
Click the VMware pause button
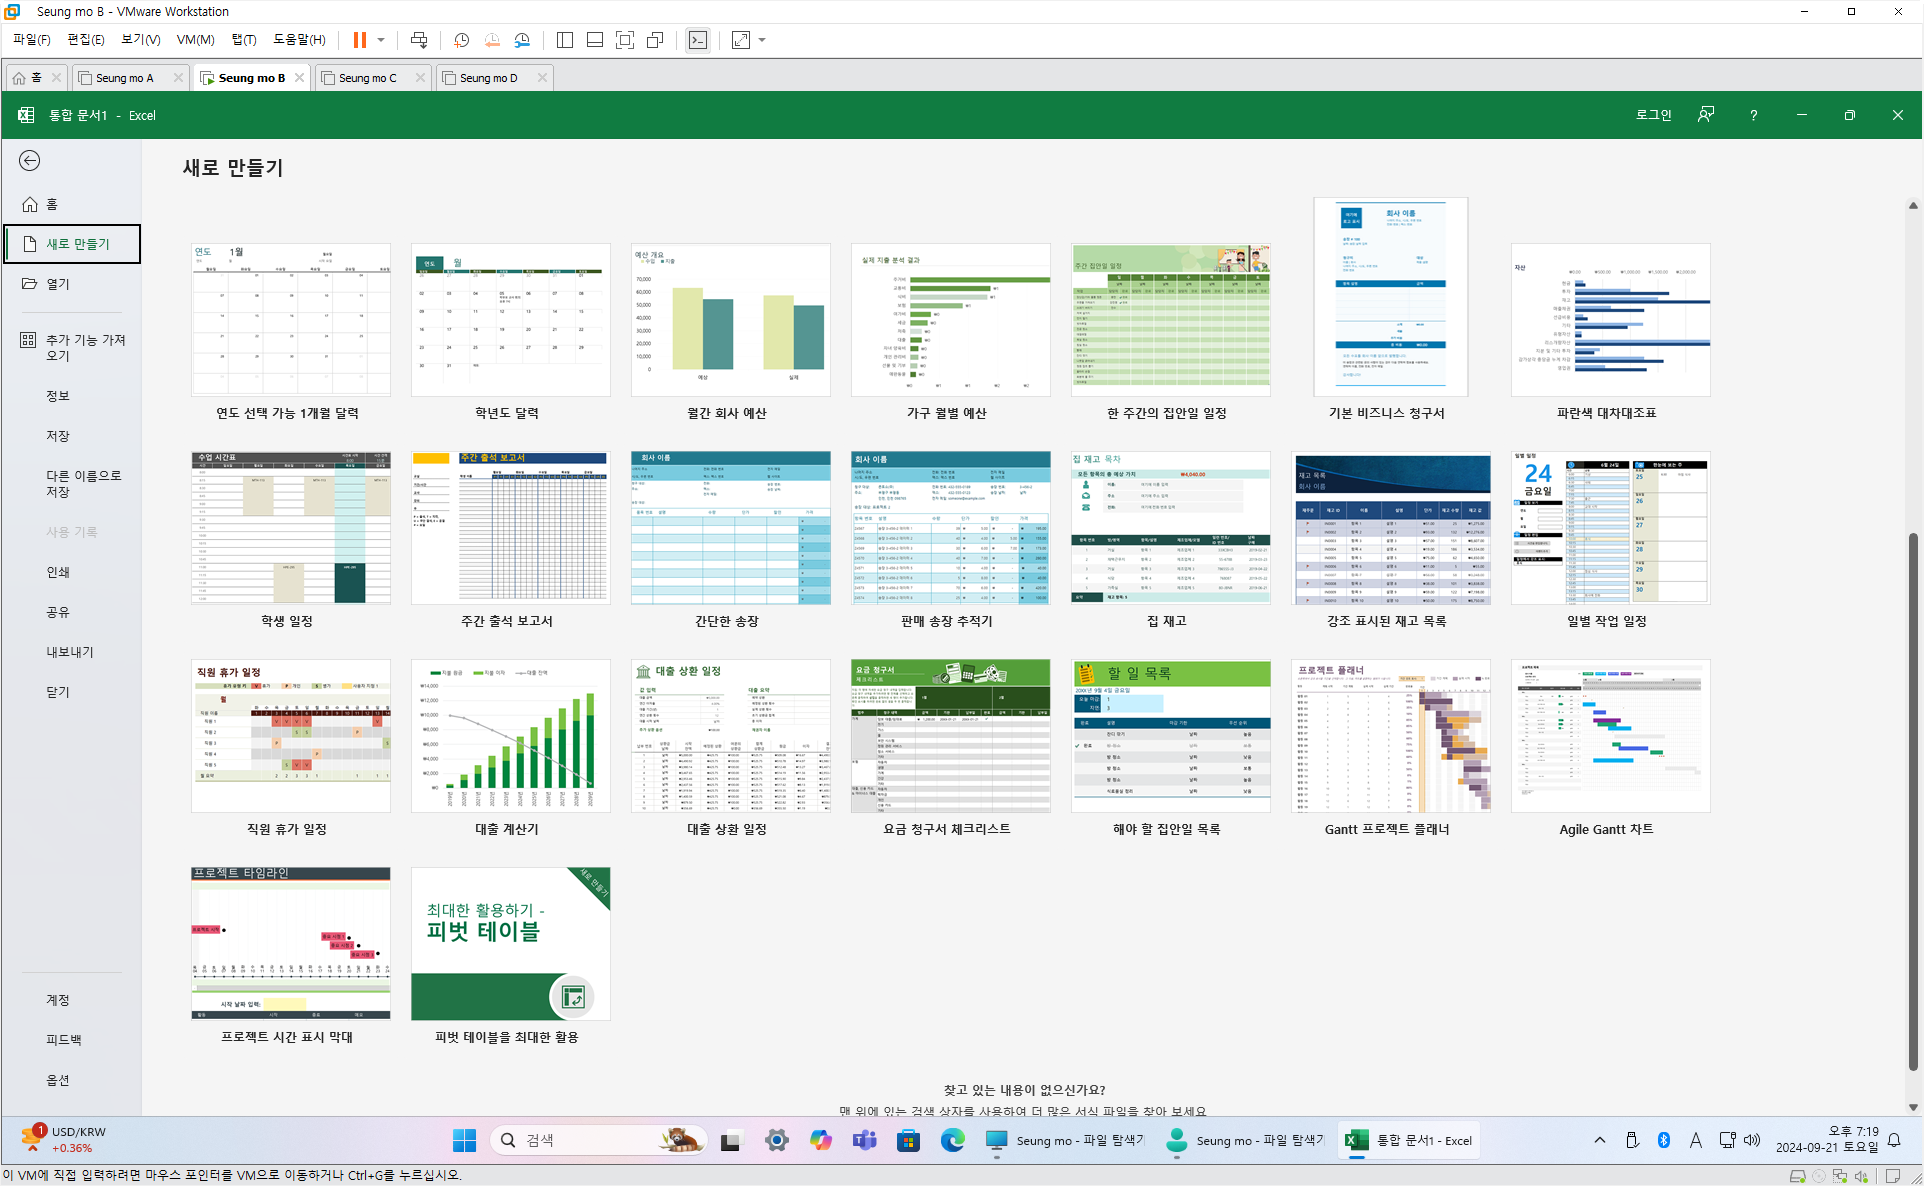(359, 40)
